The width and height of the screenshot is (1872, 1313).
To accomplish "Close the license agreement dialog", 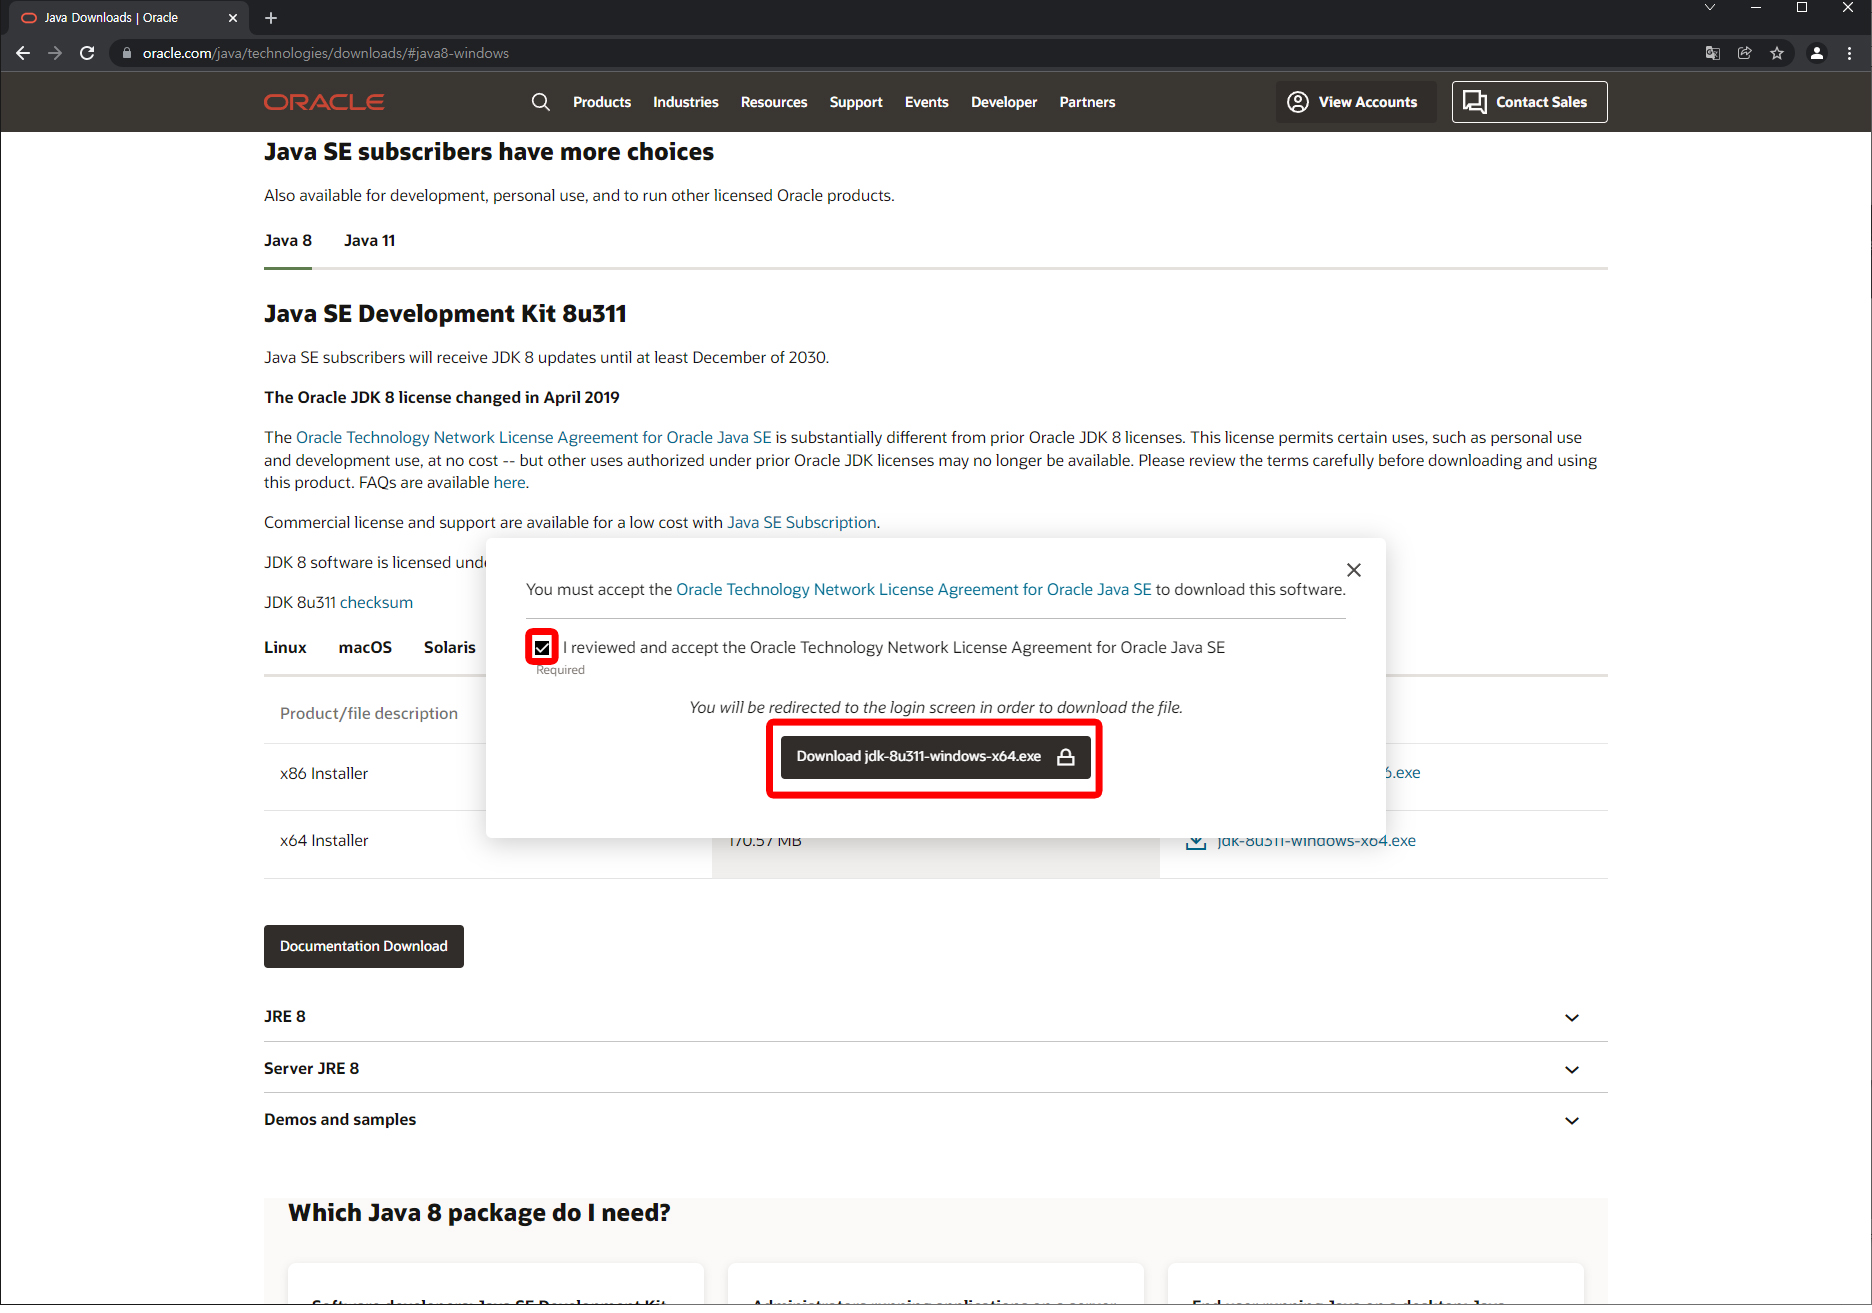I will click(1354, 570).
